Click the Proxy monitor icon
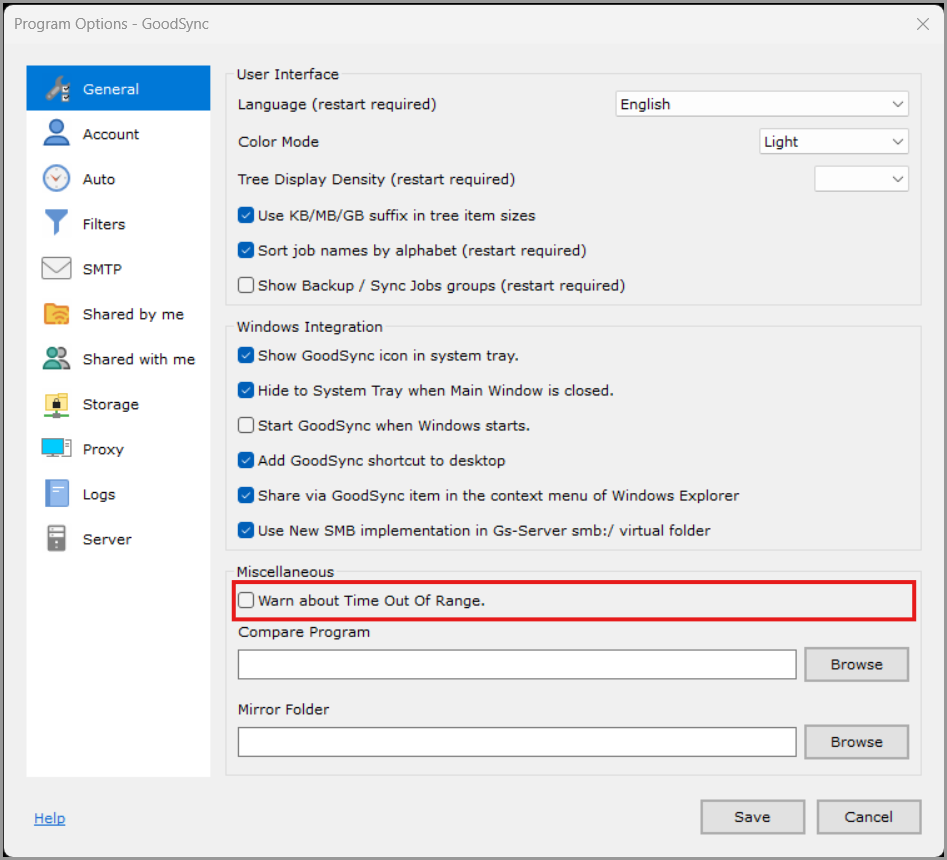The width and height of the screenshot is (947, 860). click(56, 449)
